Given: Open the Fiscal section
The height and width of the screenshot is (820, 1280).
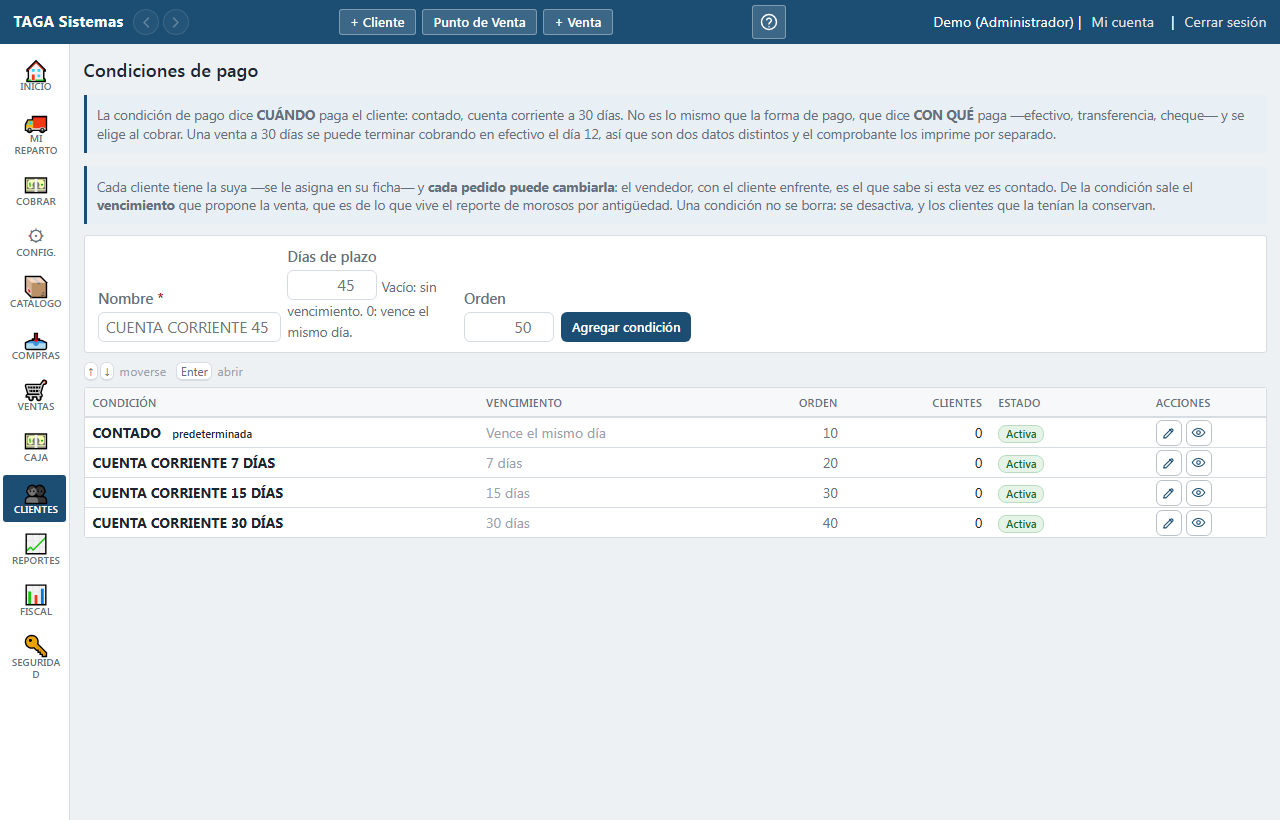Looking at the screenshot, I should (x=35, y=600).
